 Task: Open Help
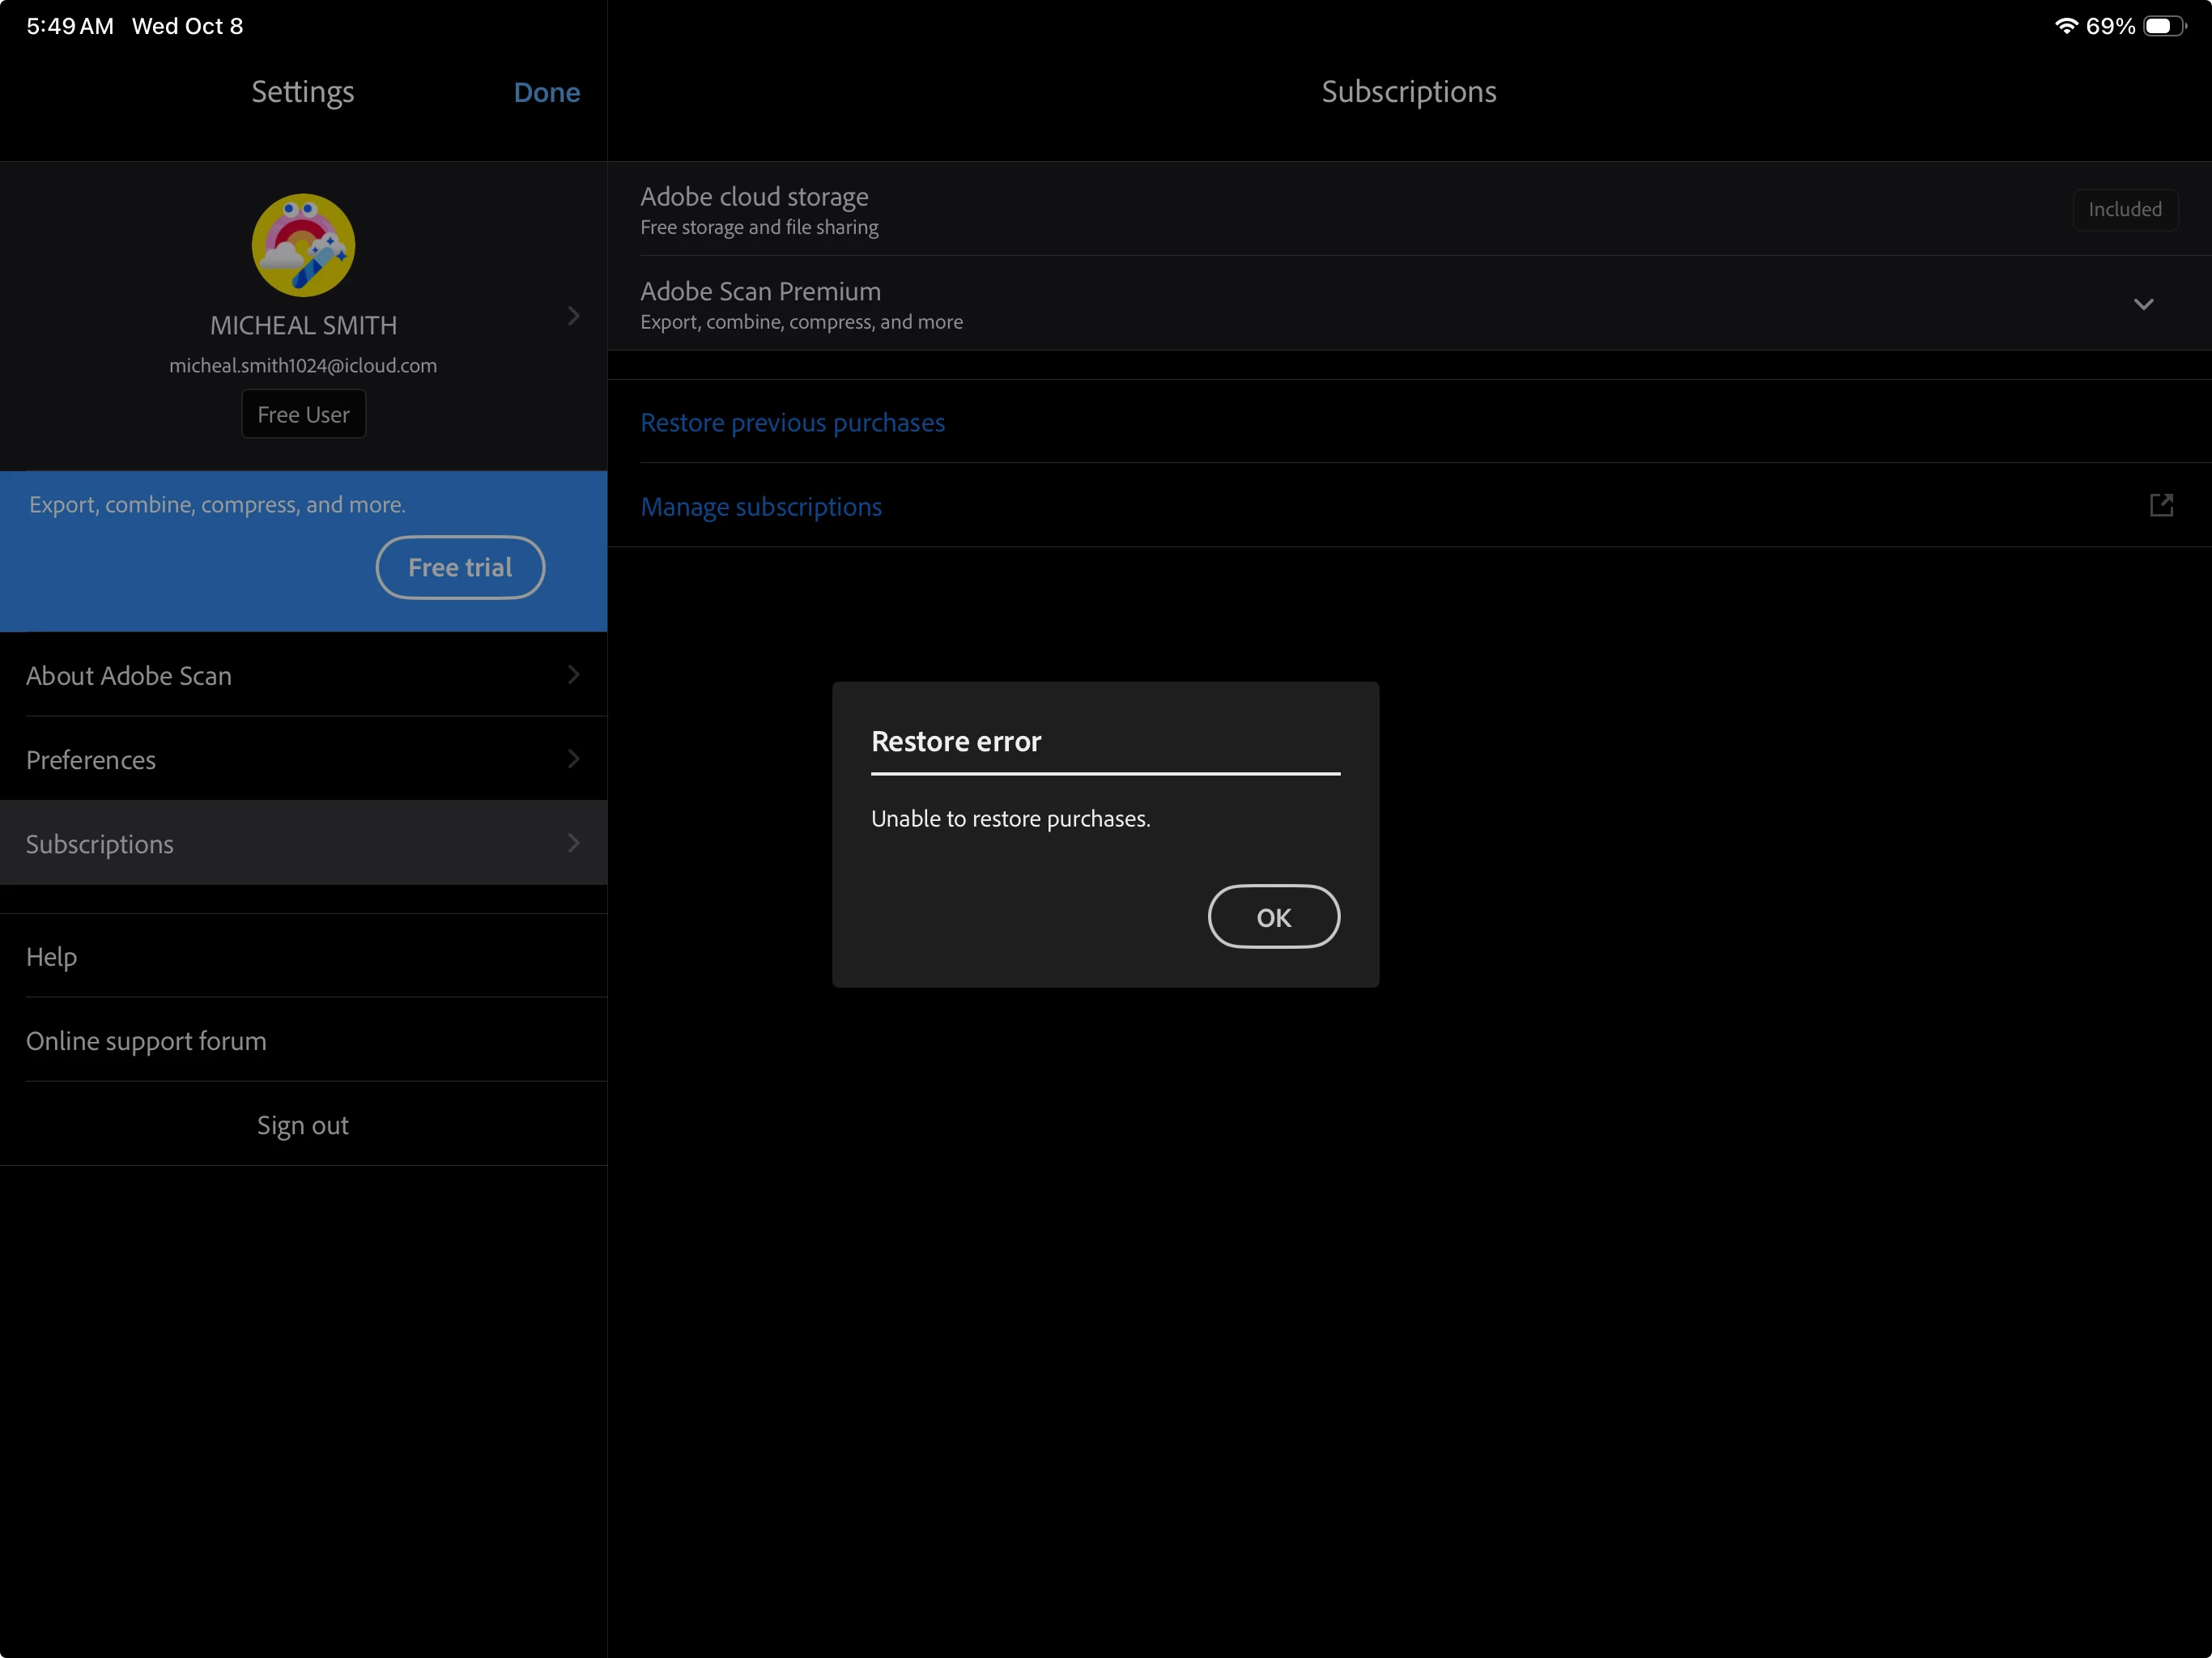point(52,957)
